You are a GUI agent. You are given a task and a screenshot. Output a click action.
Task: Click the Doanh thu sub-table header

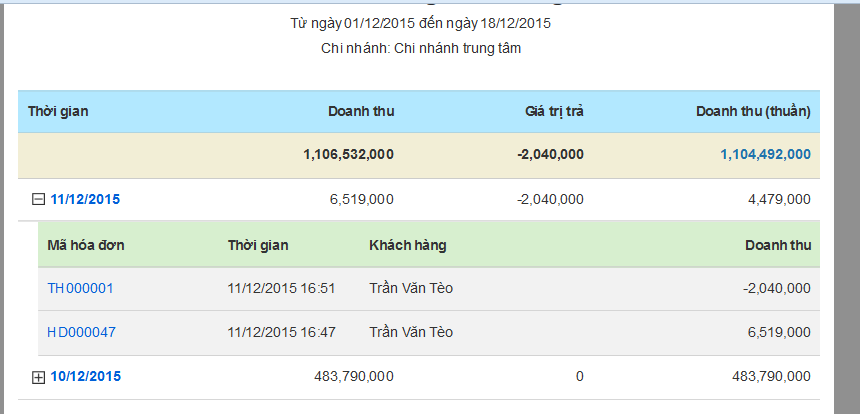click(778, 245)
